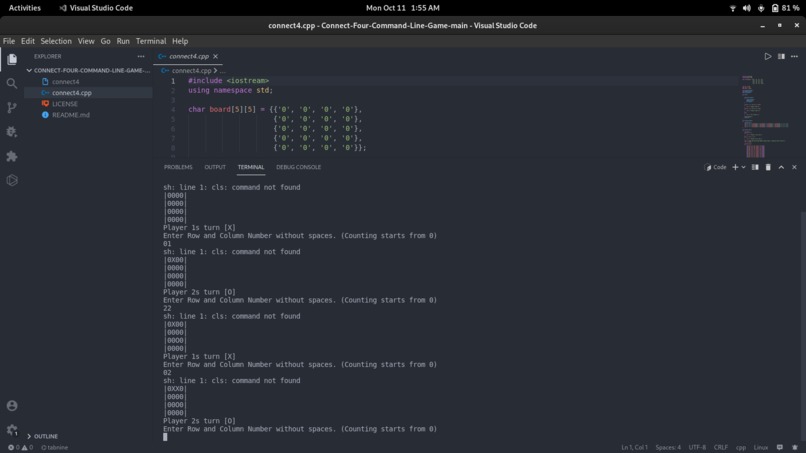Change encoding via UTF-8 status item
Image resolution: width=806 pixels, height=453 pixels.
[697, 447]
